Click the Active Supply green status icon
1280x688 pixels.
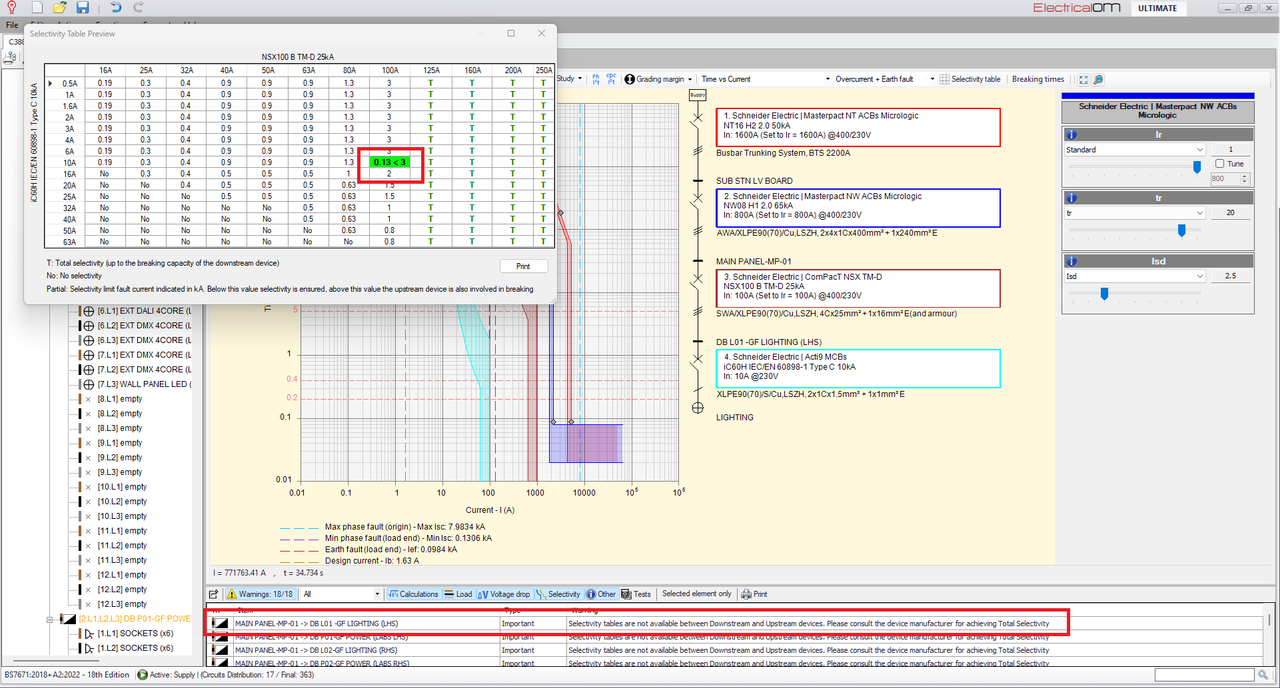[x=143, y=675]
